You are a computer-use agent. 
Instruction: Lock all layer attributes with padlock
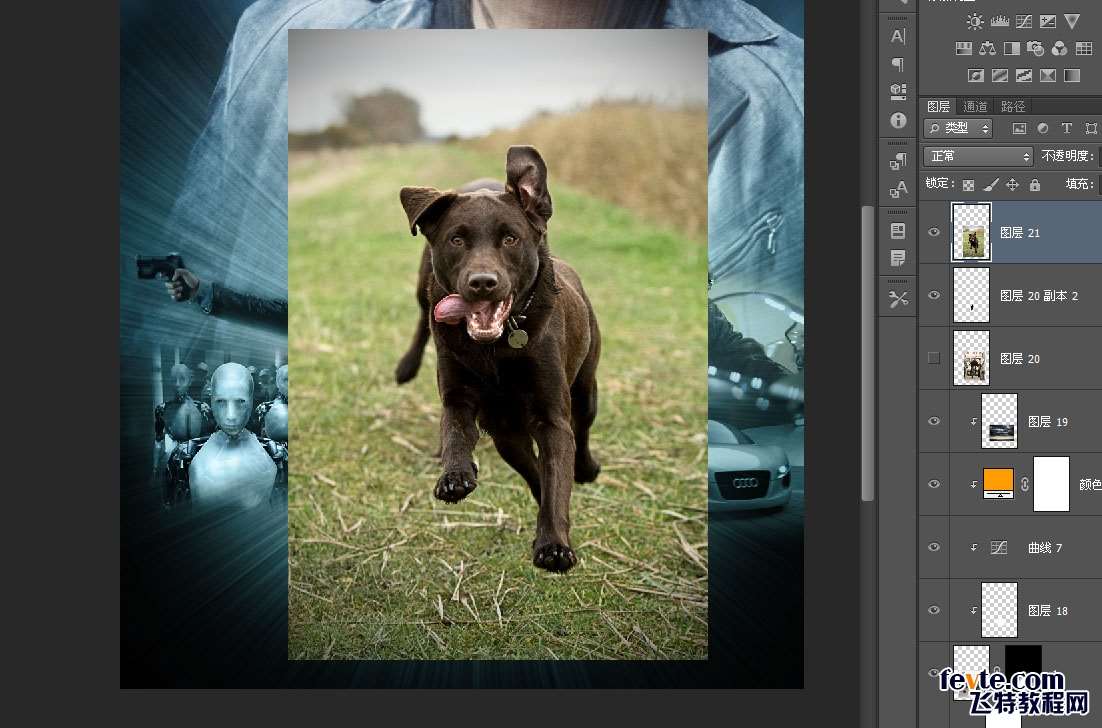point(1035,185)
